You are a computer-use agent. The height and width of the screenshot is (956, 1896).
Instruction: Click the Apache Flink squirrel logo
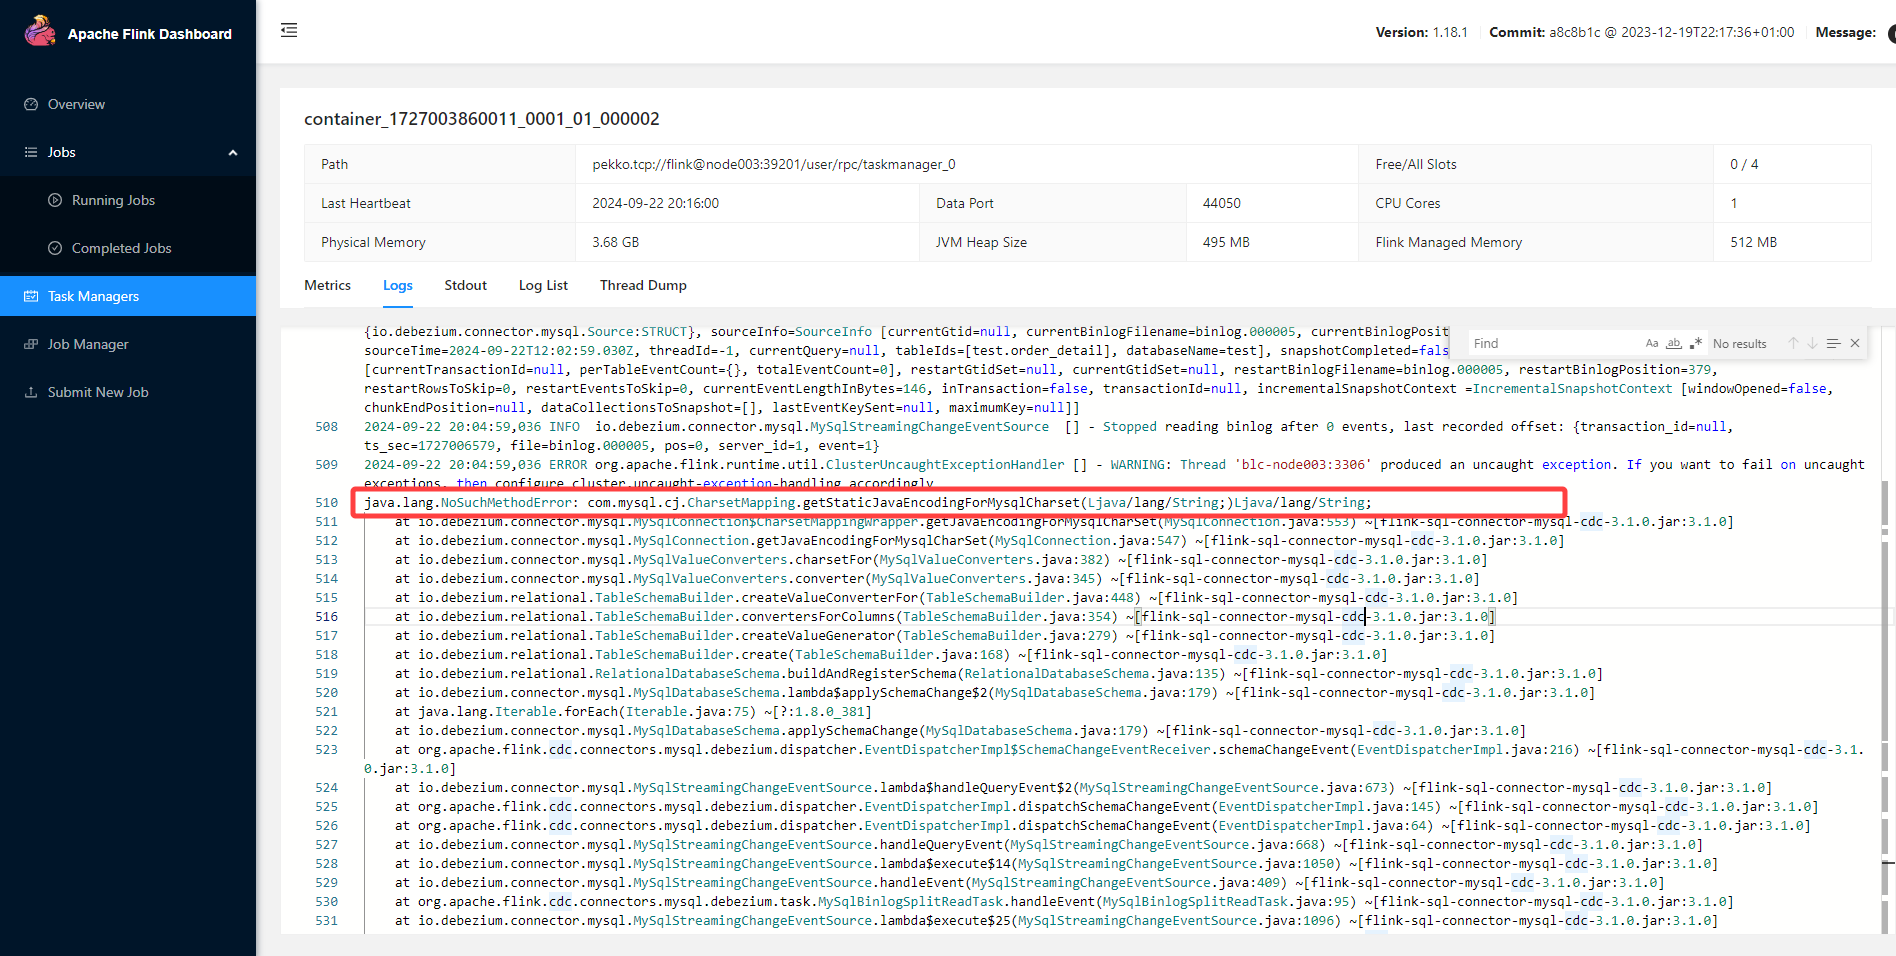pyautogui.click(x=40, y=31)
